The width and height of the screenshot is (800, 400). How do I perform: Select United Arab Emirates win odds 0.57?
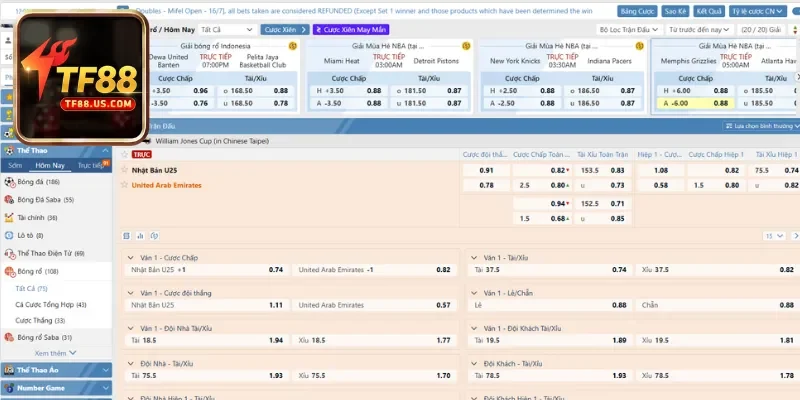point(374,305)
